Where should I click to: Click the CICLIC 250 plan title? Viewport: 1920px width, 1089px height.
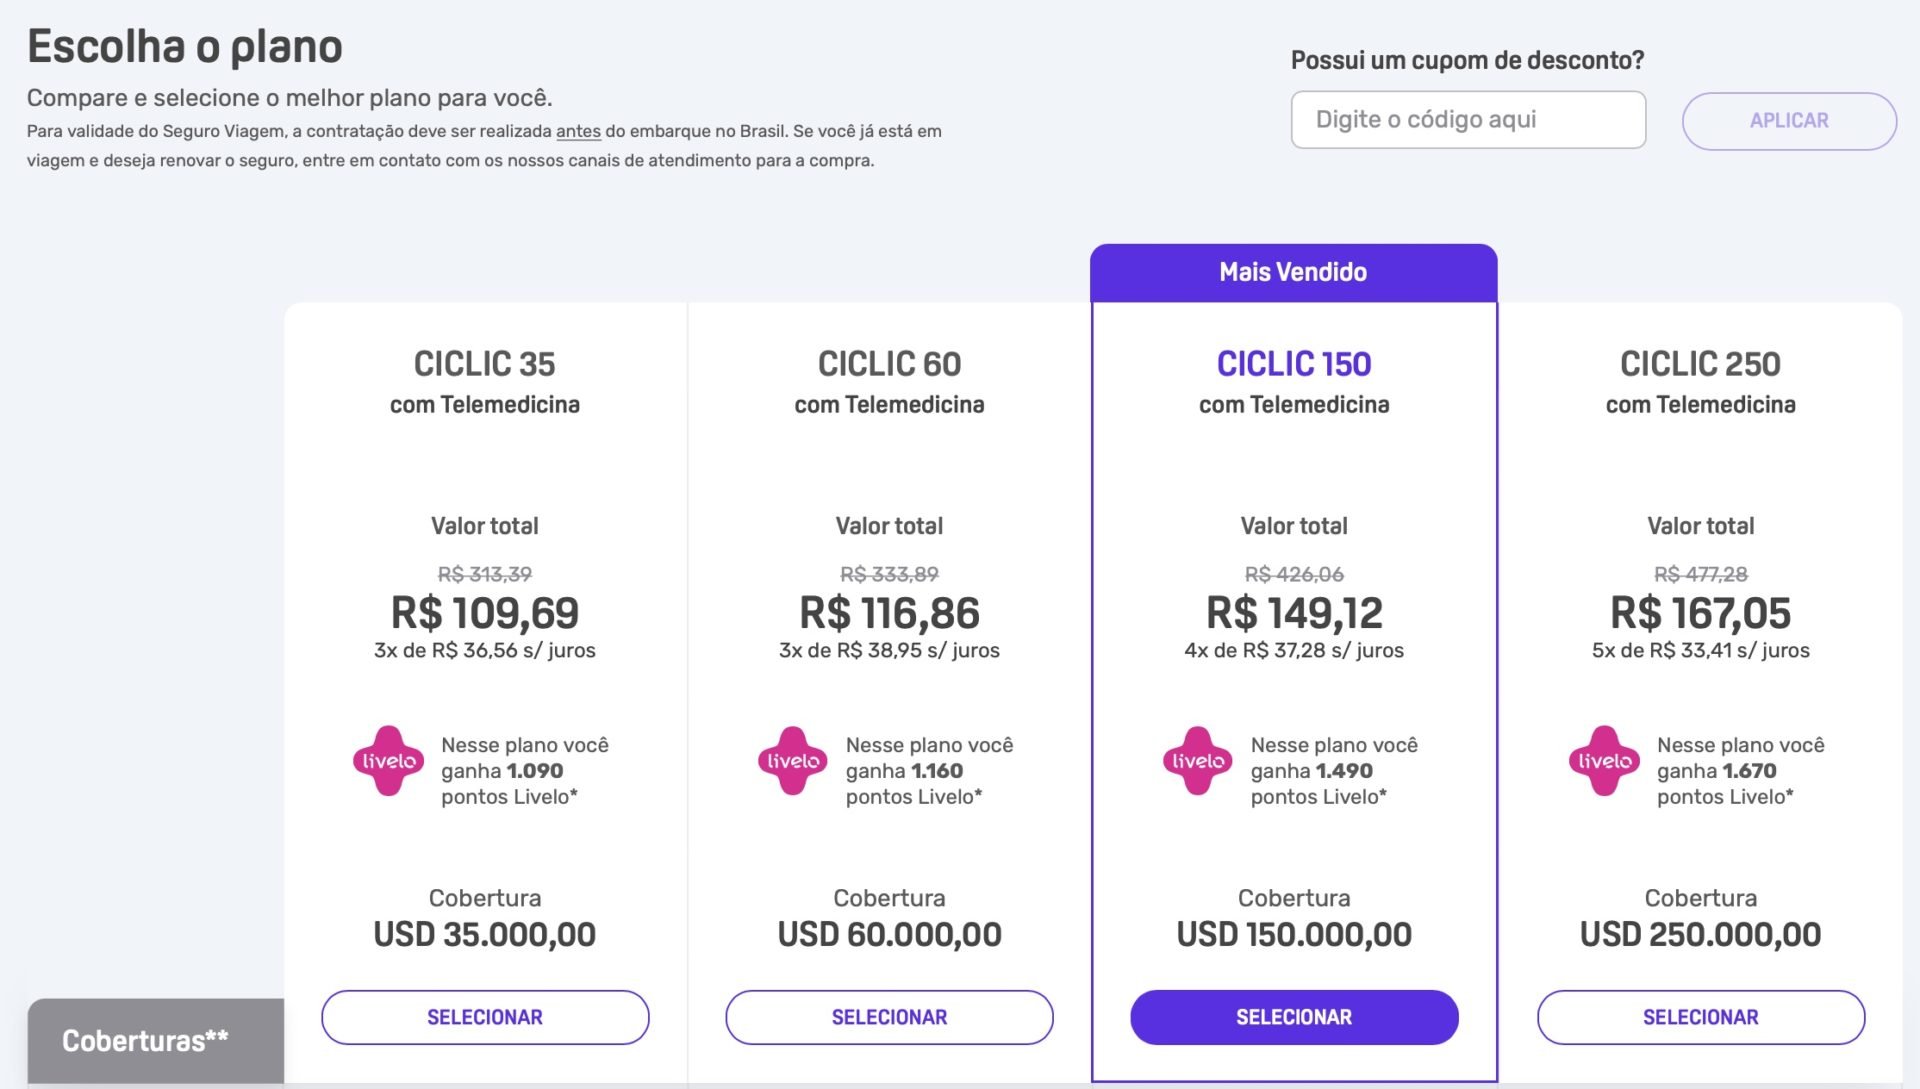1700,364
